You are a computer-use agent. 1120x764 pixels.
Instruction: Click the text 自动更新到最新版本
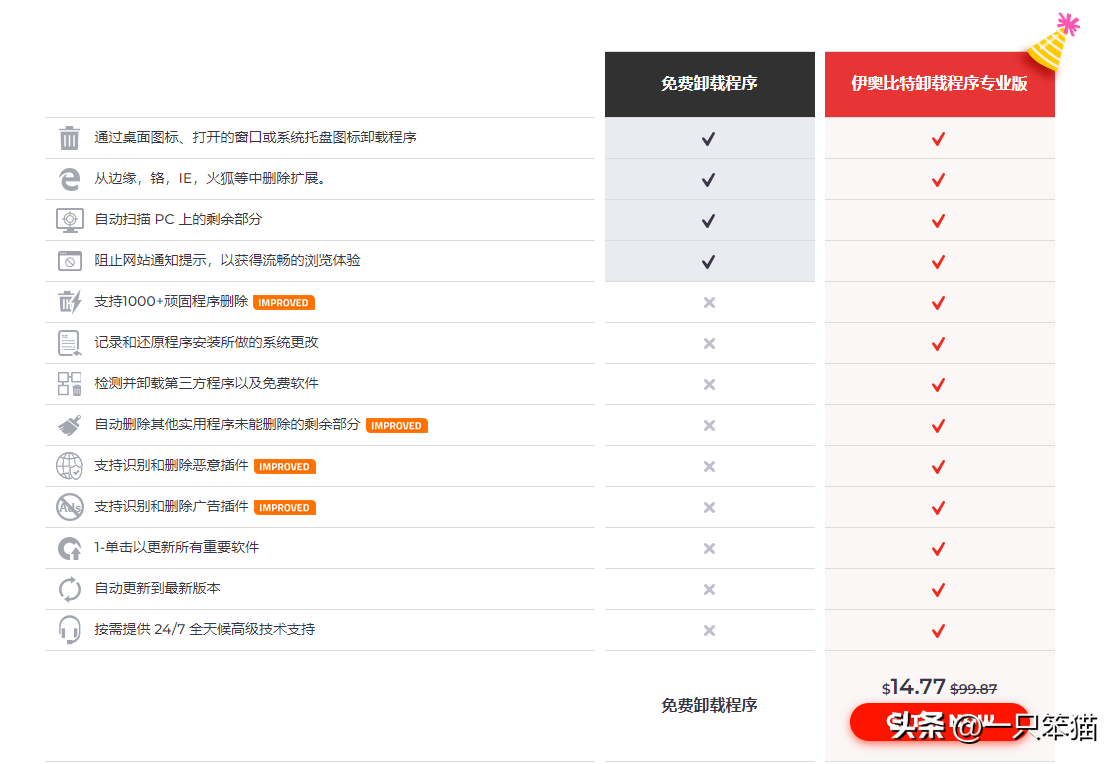(157, 588)
